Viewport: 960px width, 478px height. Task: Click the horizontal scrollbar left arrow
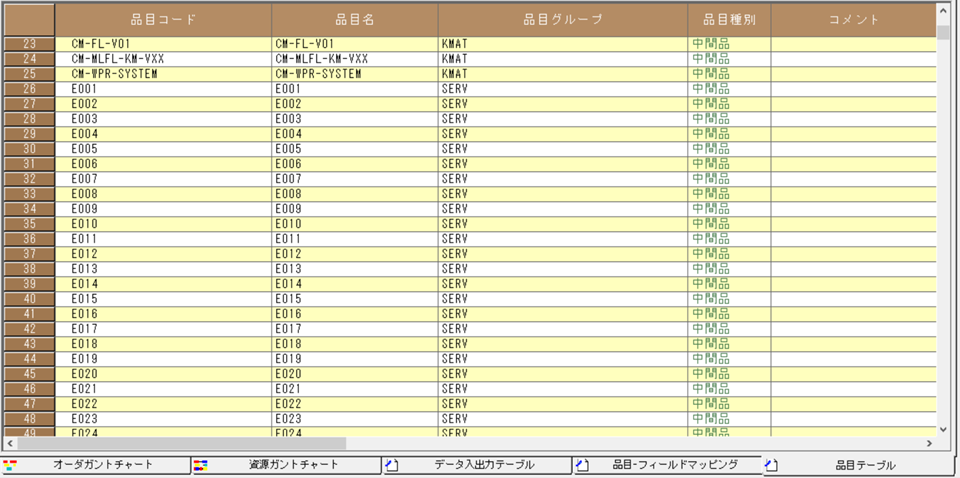(10, 443)
